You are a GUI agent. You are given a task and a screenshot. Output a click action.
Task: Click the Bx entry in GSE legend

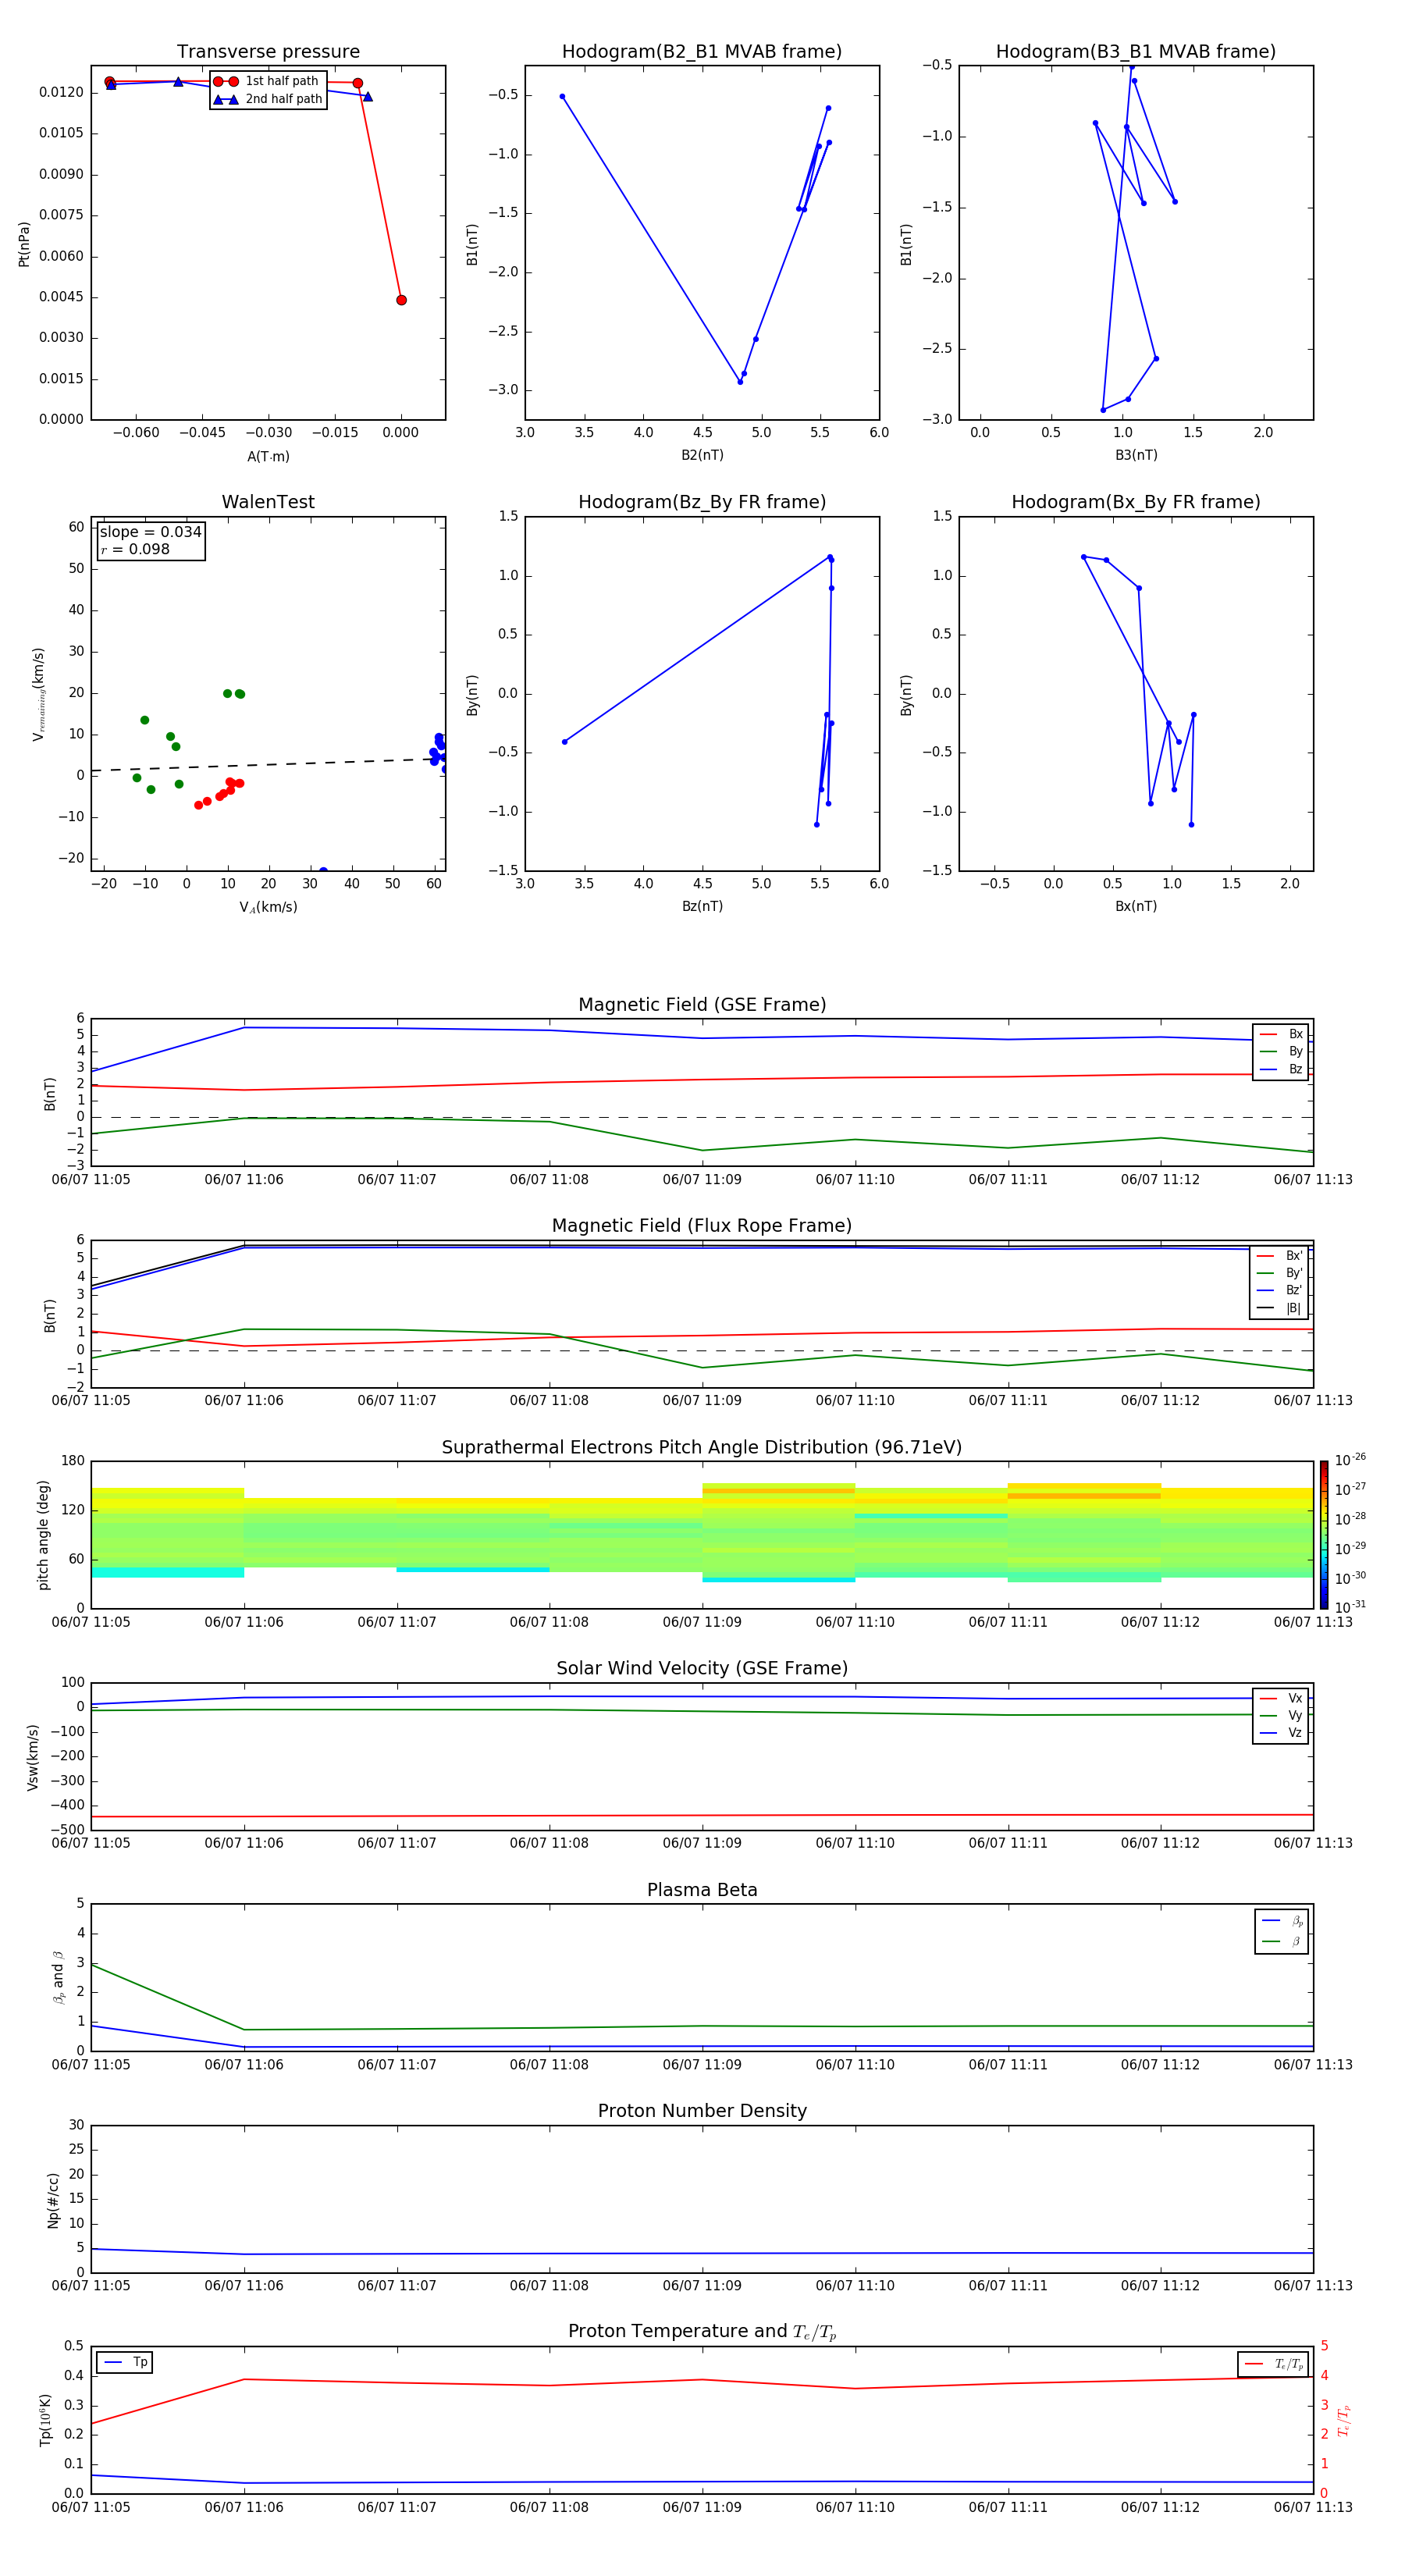pyautogui.click(x=1282, y=1034)
